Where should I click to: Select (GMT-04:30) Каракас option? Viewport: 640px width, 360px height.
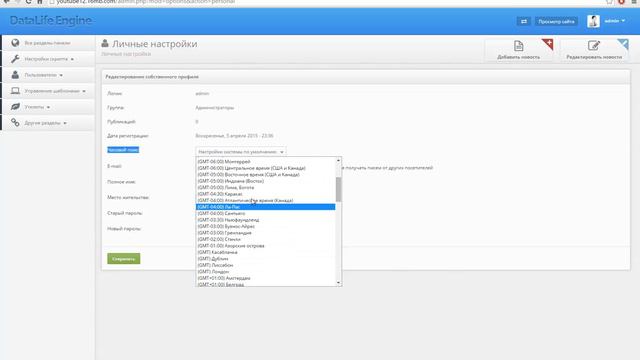265,194
